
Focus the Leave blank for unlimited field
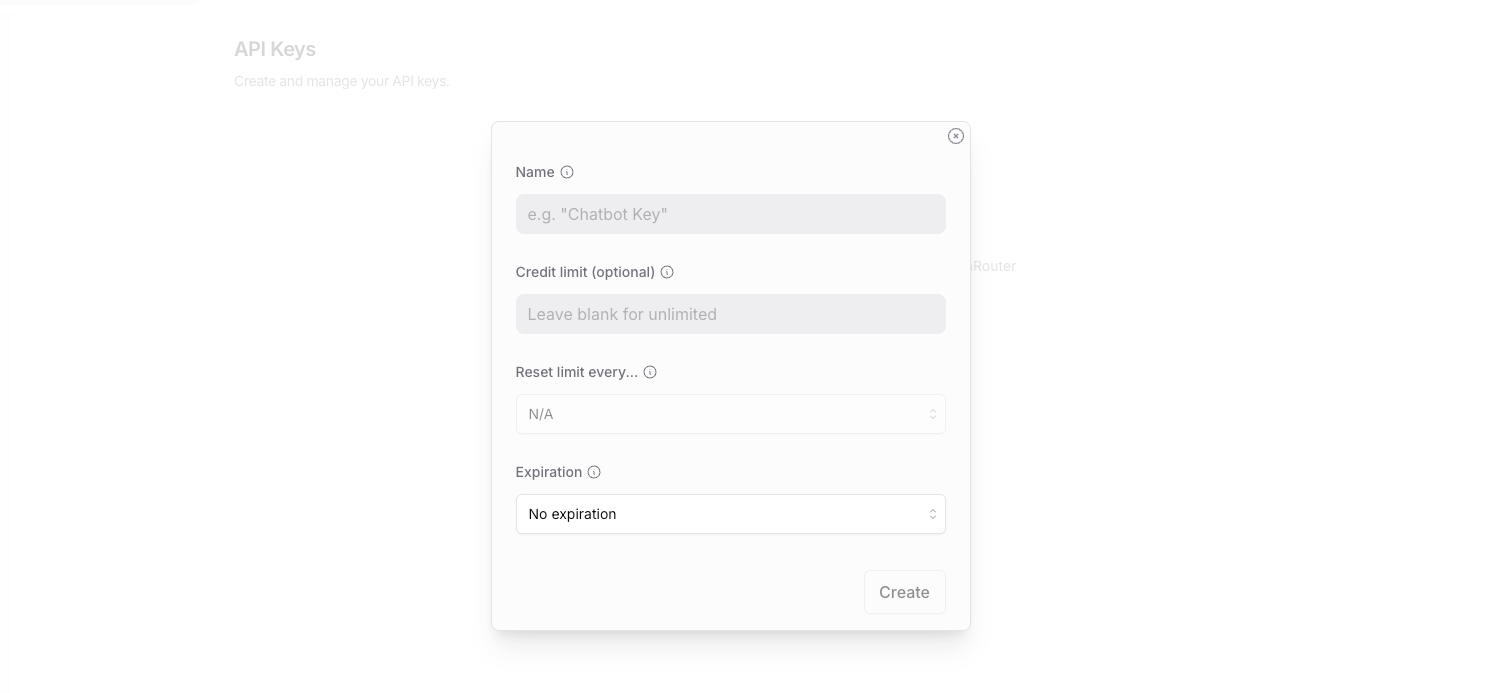tap(731, 314)
